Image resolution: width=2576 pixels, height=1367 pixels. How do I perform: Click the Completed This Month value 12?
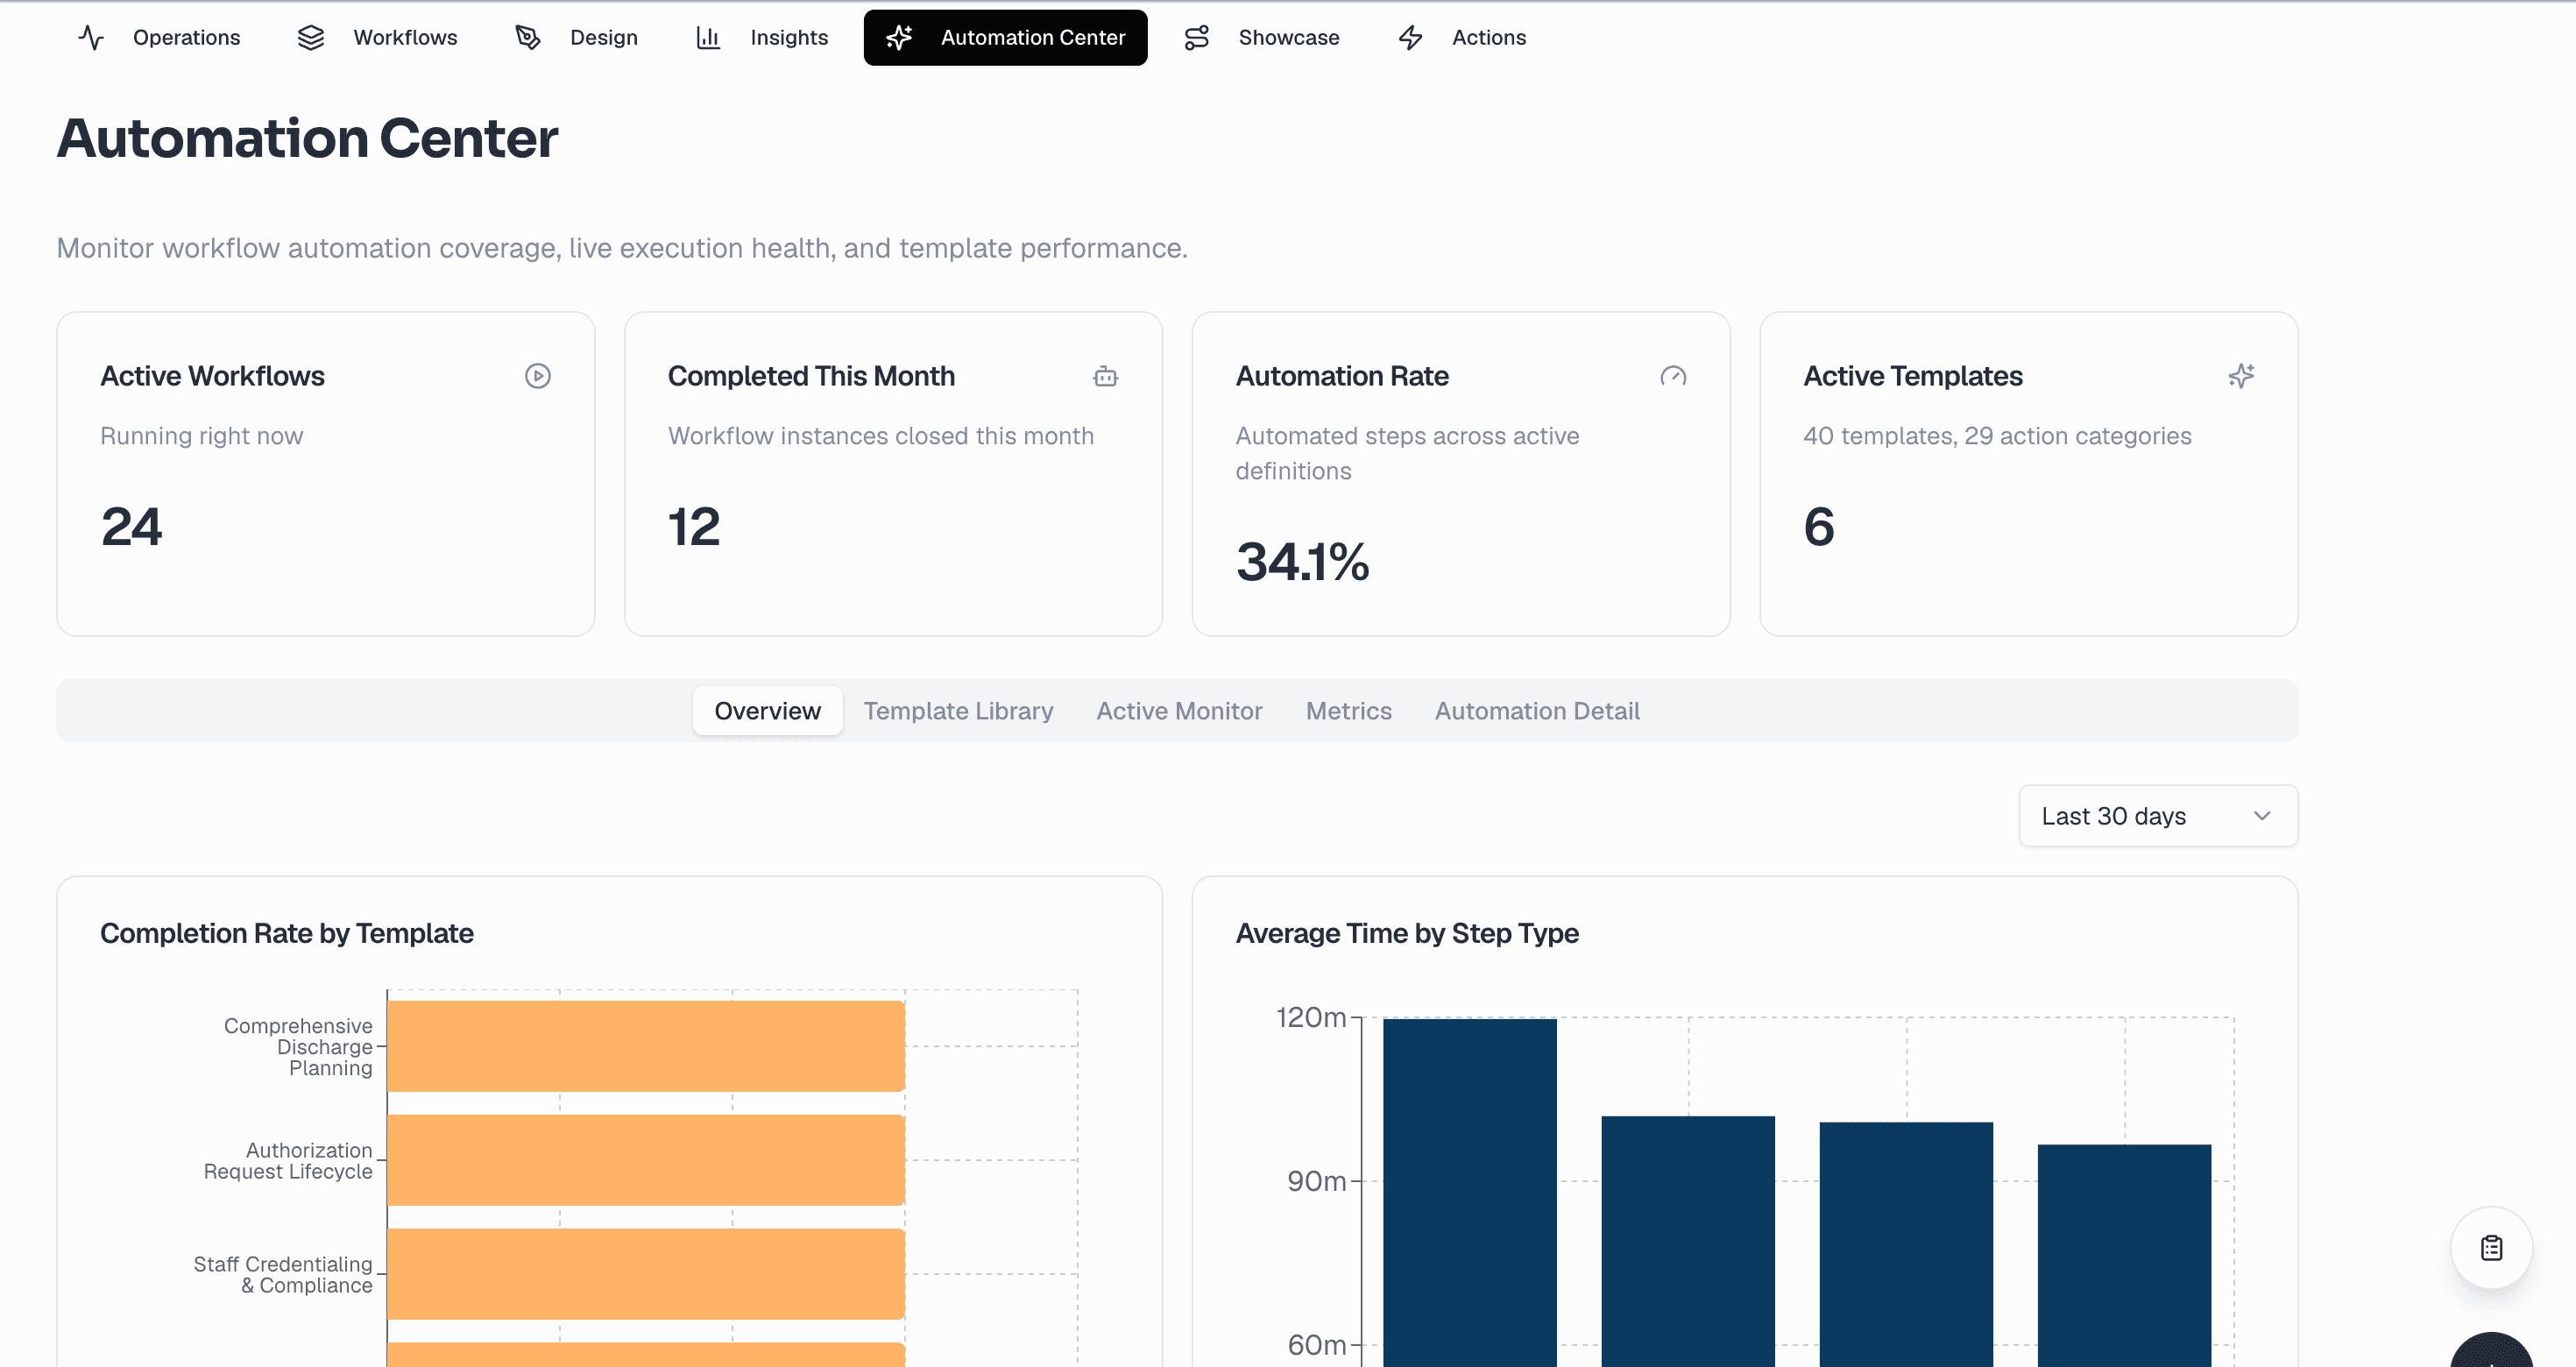tap(694, 527)
